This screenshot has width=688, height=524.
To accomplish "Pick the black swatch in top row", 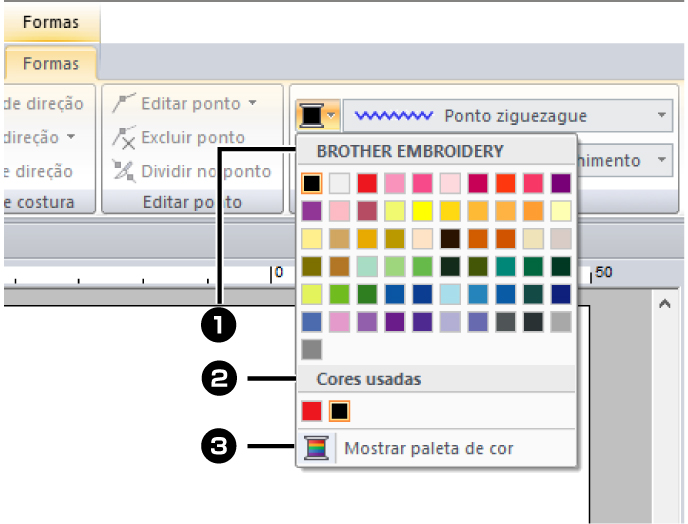I will (x=312, y=183).
